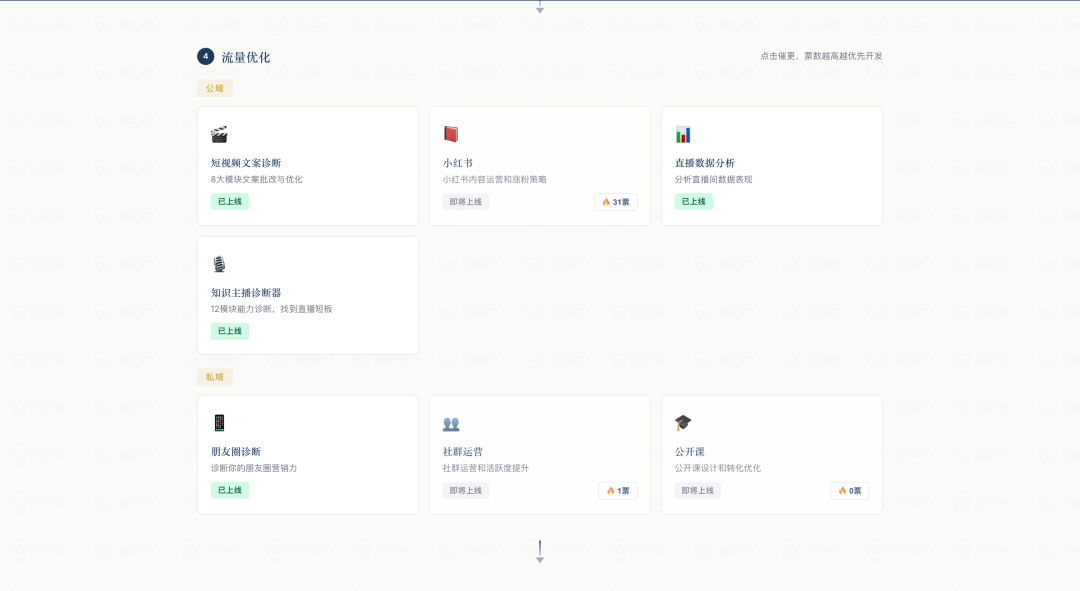Click the people icon for 社群运营
This screenshot has width=1080, height=591.
click(451, 424)
